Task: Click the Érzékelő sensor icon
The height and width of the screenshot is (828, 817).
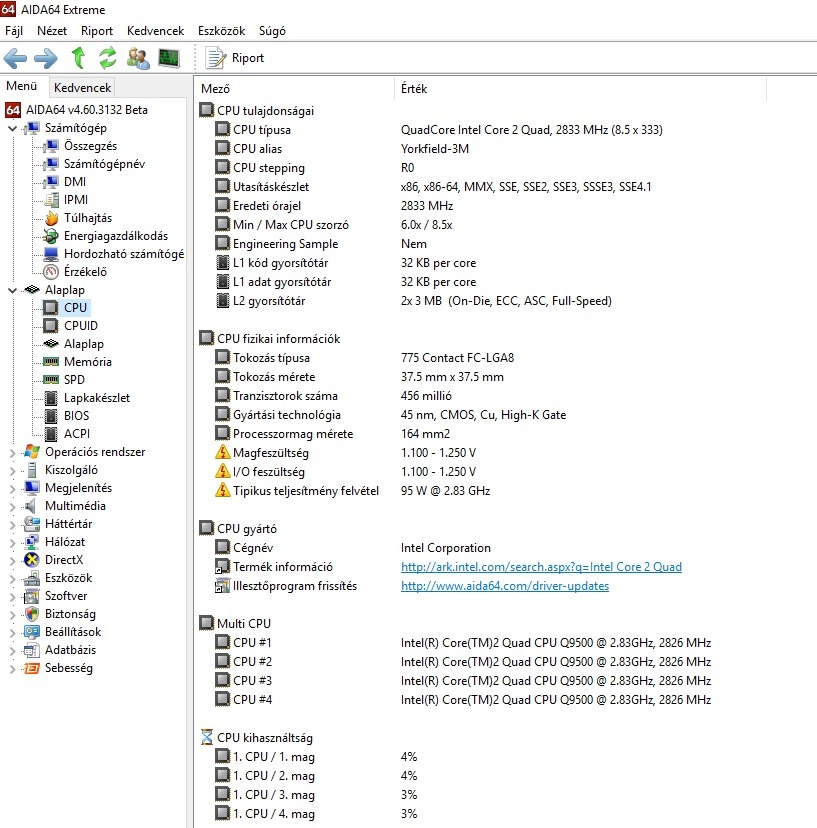Action: [x=51, y=272]
